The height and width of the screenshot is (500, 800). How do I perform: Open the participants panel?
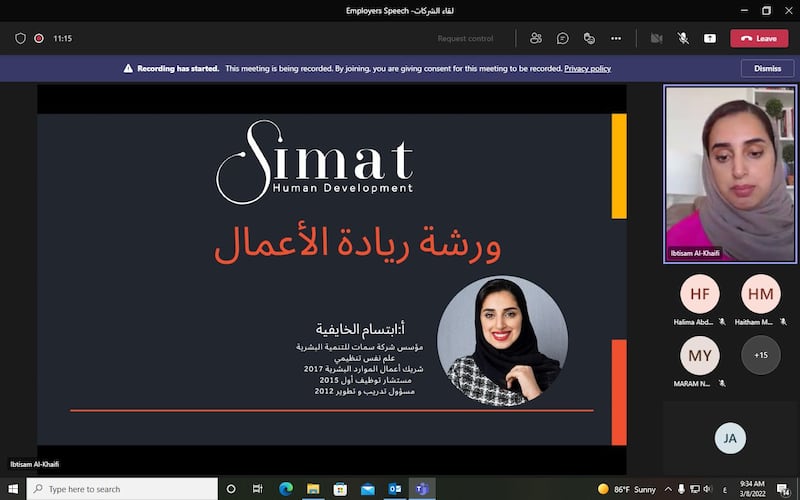coord(536,38)
